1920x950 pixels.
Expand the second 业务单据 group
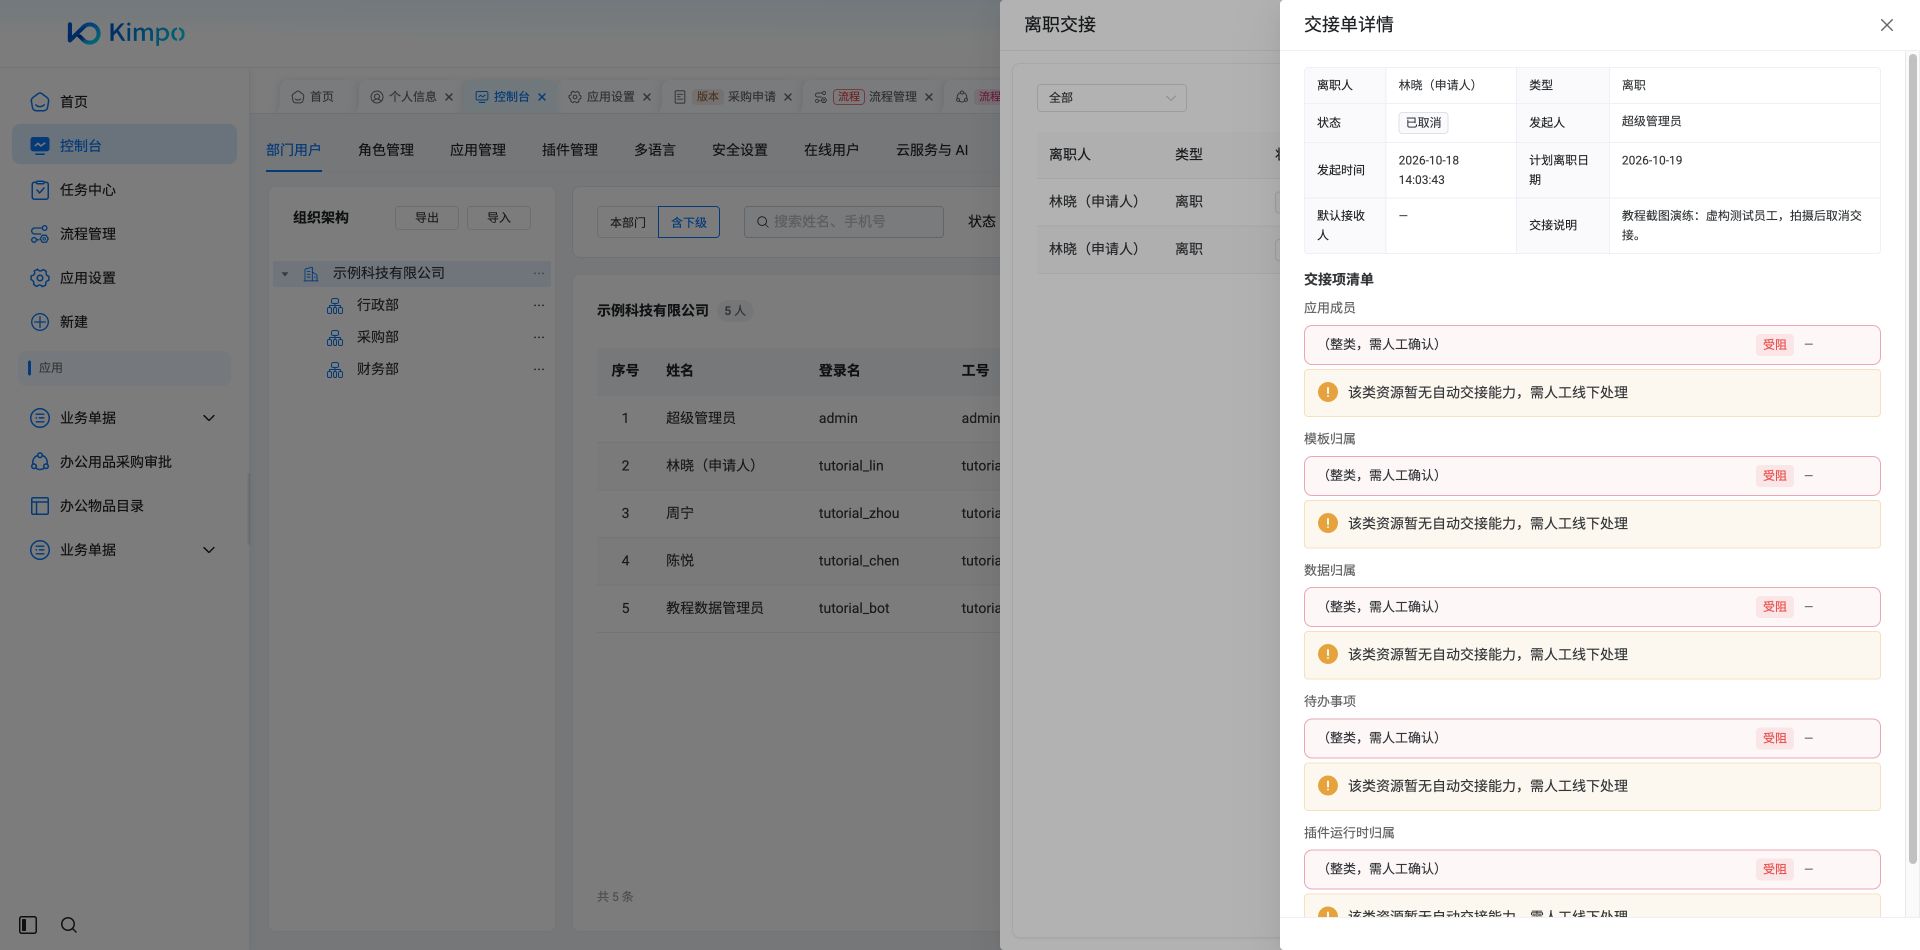pyautogui.click(x=209, y=549)
